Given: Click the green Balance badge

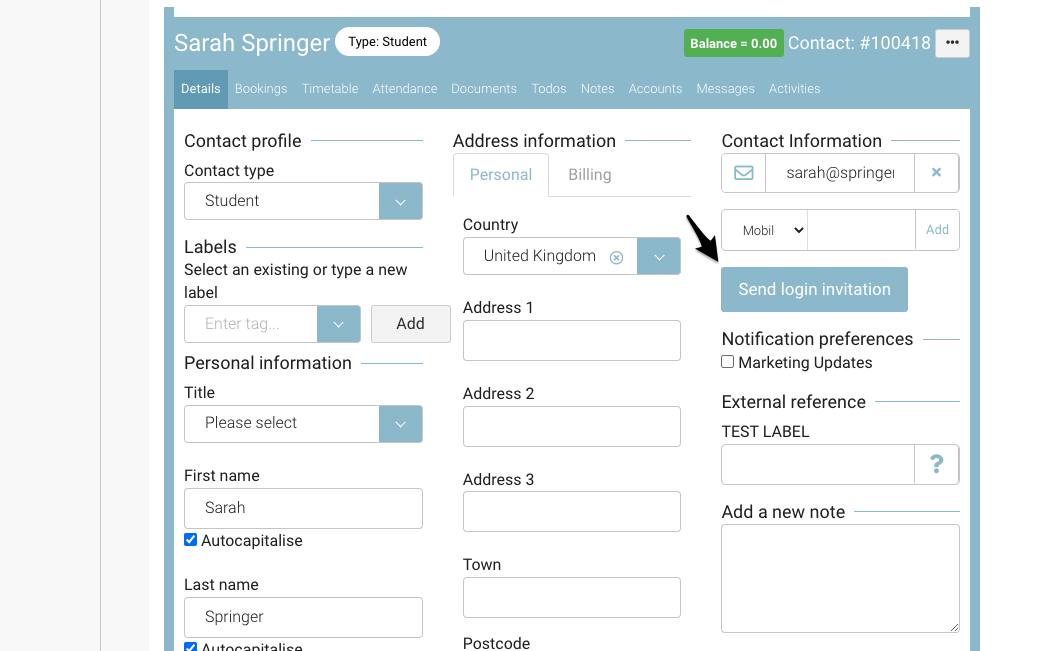Looking at the screenshot, I should (x=733, y=43).
